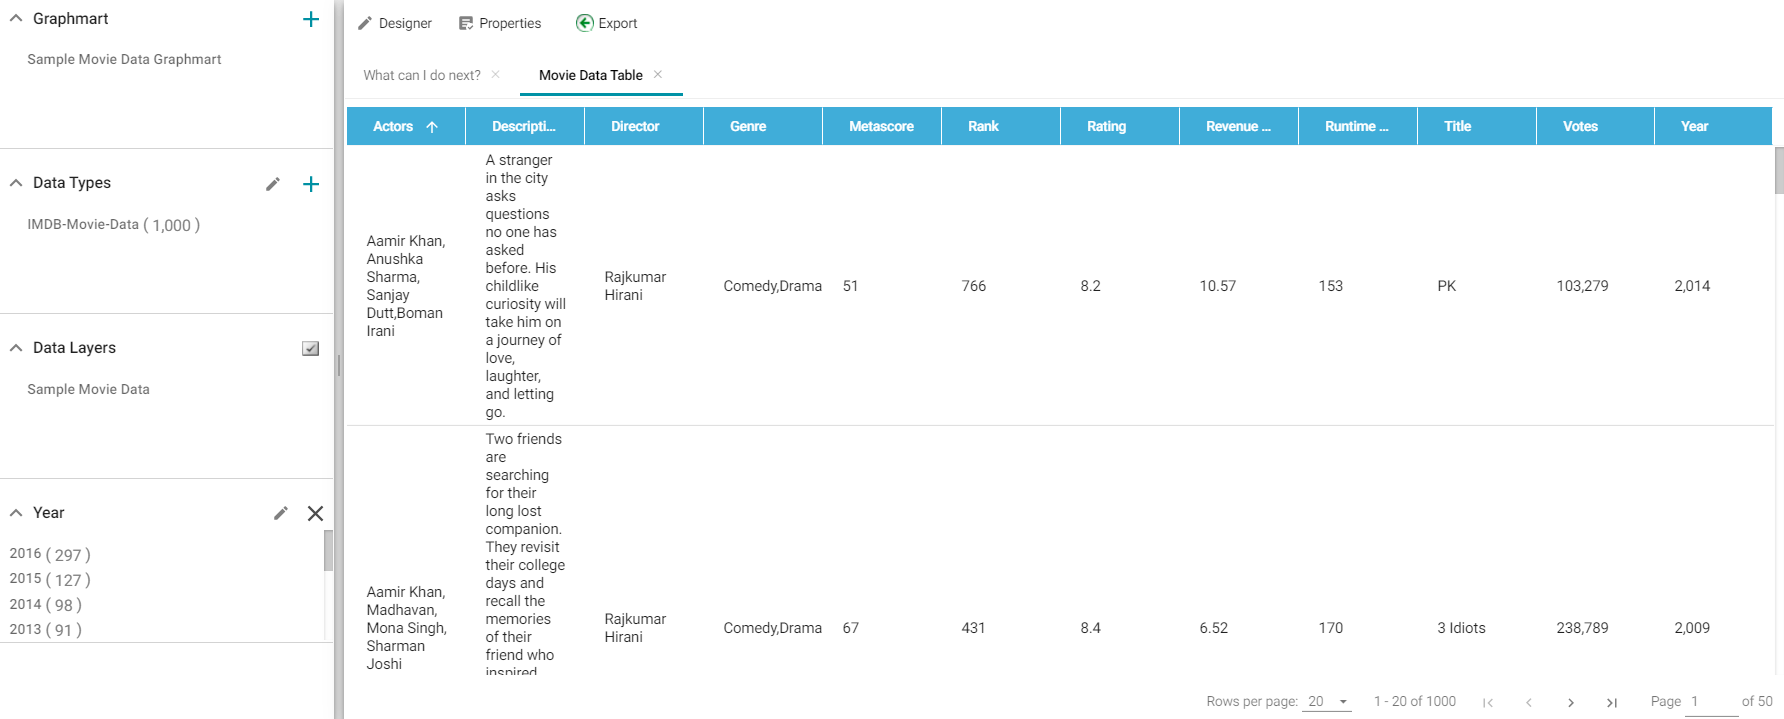1784x719 pixels.
Task: Filter by year 2013
Action: [46, 630]
